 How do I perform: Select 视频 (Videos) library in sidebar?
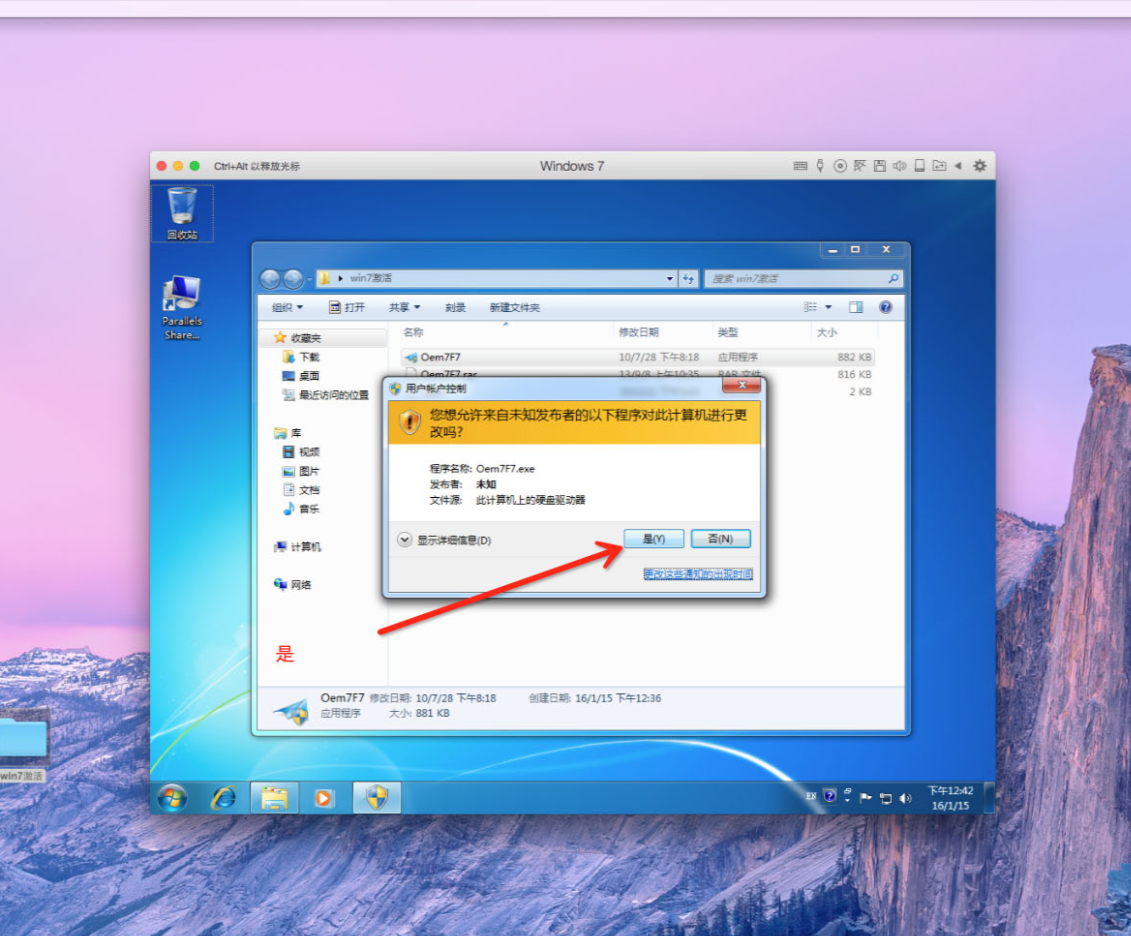click(301, 452)
